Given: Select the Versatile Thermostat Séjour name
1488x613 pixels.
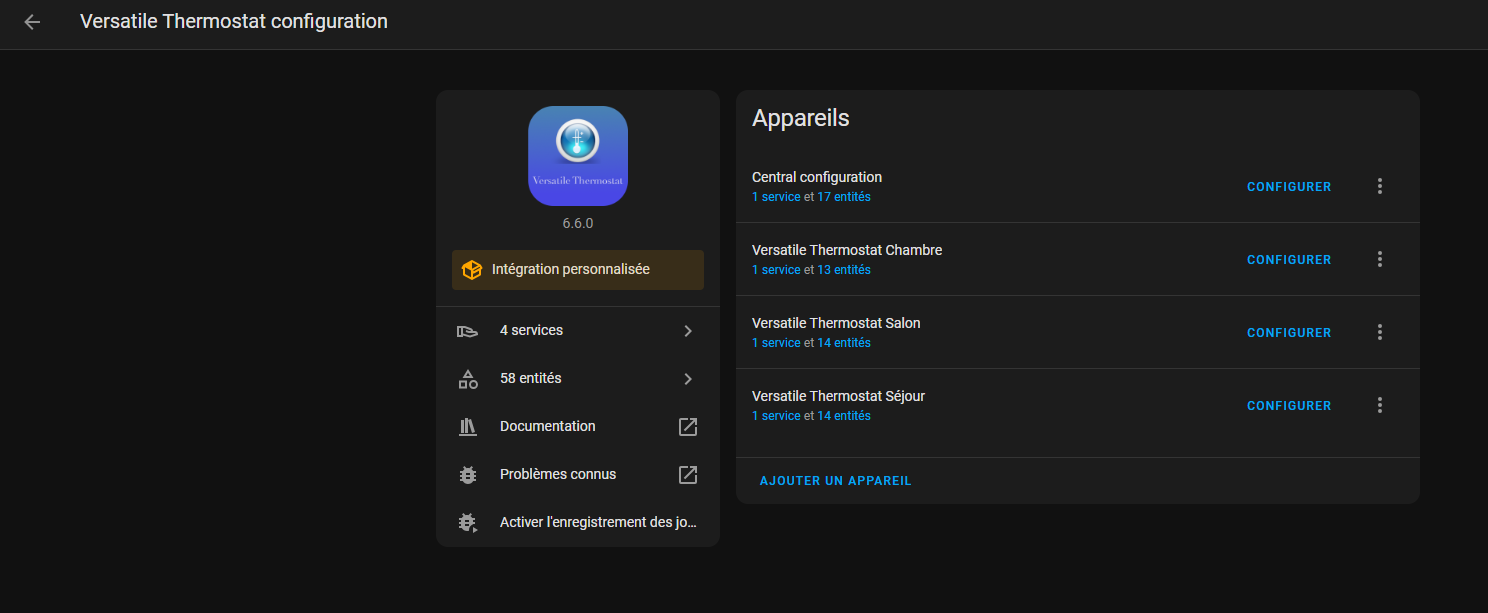Looking at the screenshot, I should coord(838,396).
